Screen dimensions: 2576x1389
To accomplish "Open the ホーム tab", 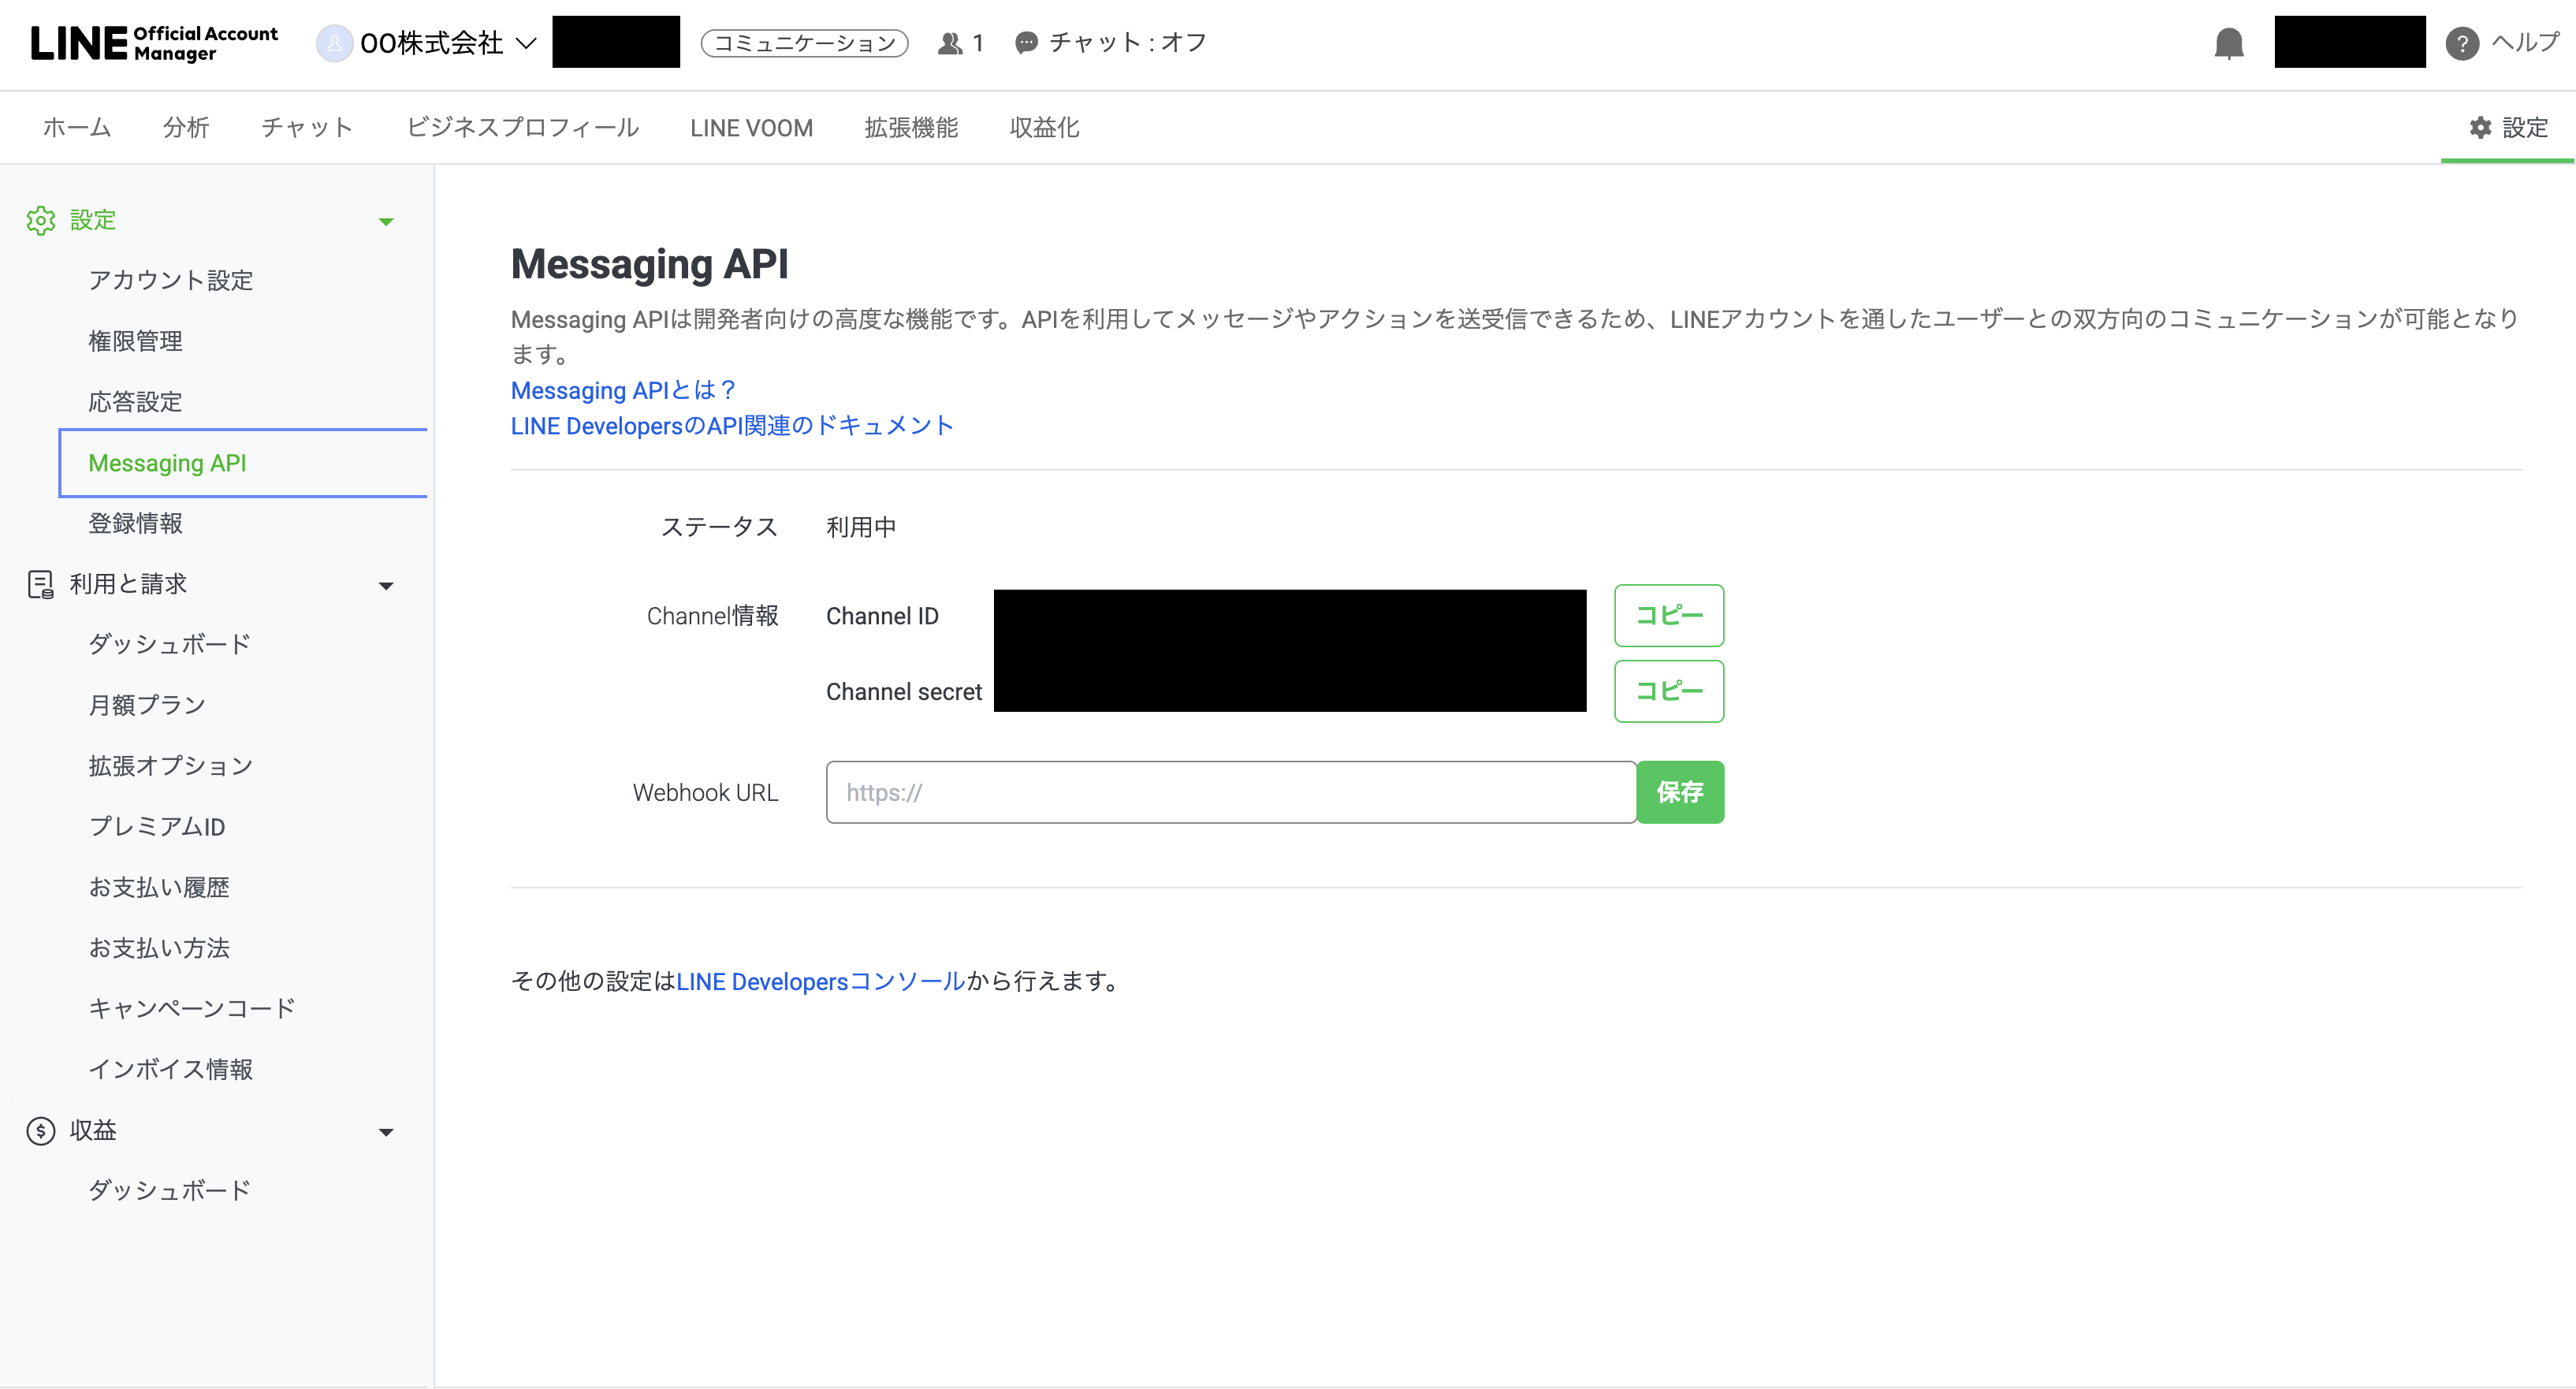I will pyautogui.click(x=77, y=127).
